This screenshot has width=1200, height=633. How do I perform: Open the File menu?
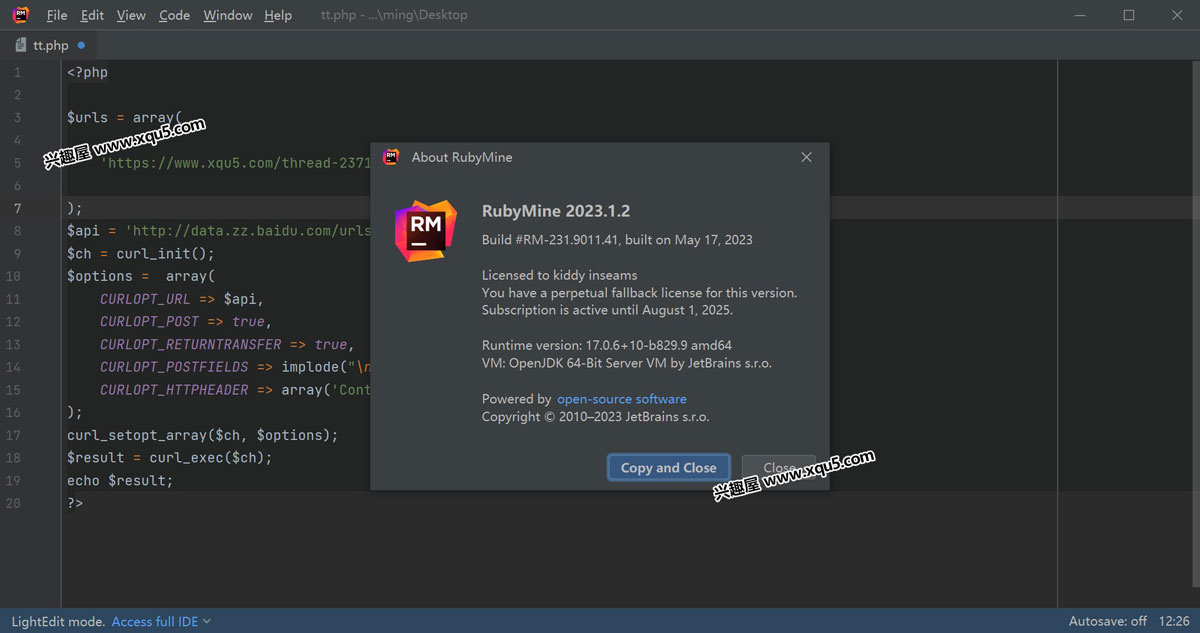click(x=57, y=15)
